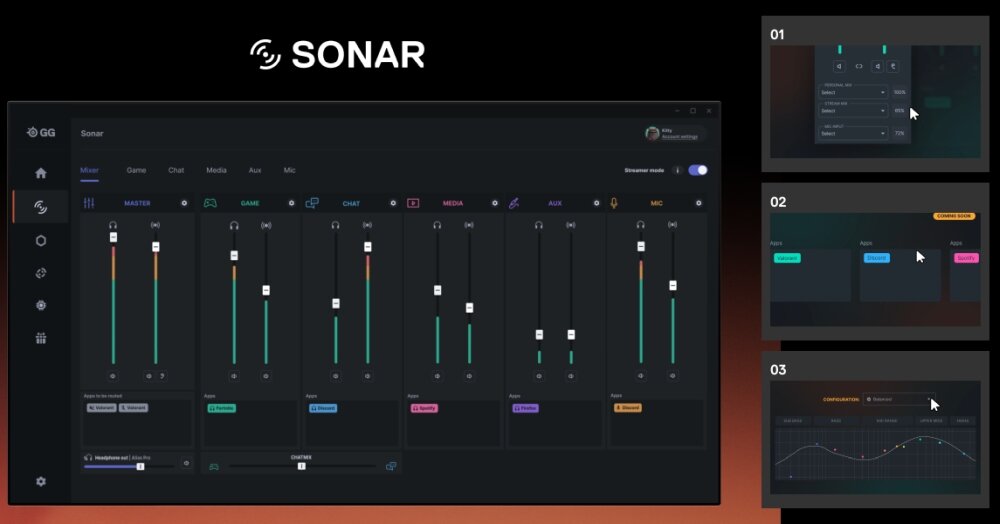This screenshot has height=524, width=1000.
Task: Click the Streamer mode info icon
Action: point(677,170)
